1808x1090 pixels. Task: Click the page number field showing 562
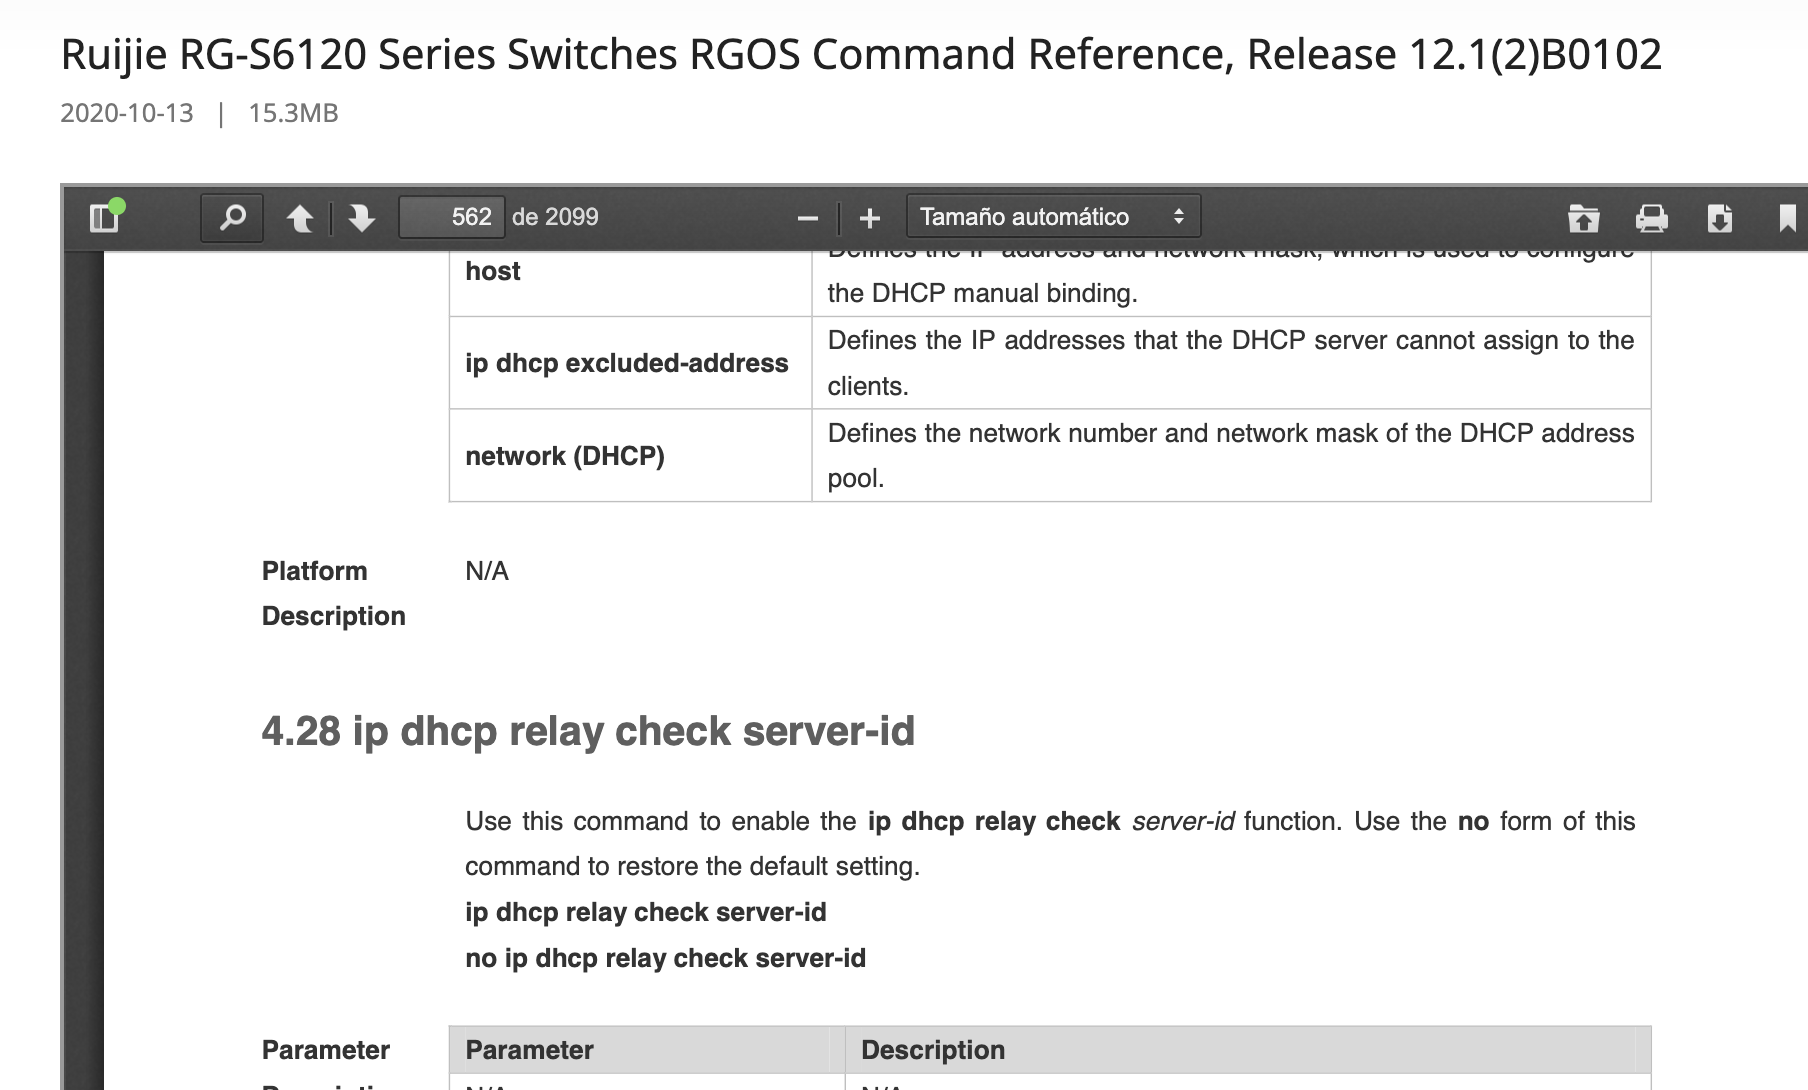tap(451, 217)
